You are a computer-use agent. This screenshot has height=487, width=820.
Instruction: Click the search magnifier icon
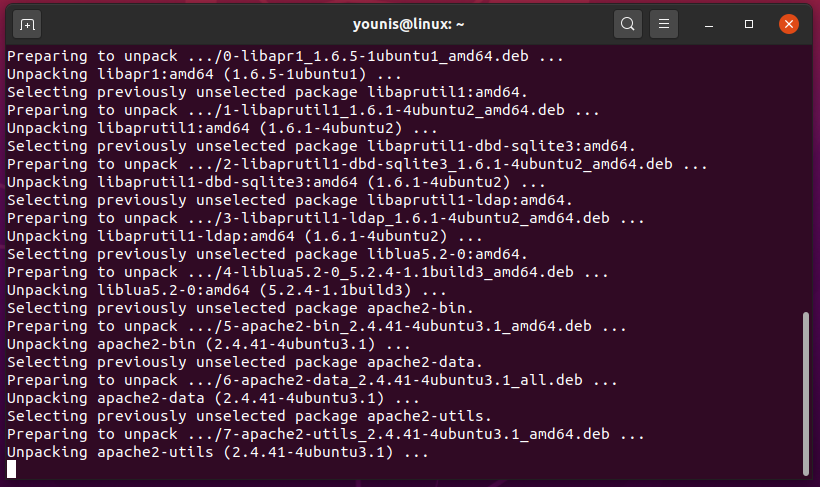[x=627, y=24]
